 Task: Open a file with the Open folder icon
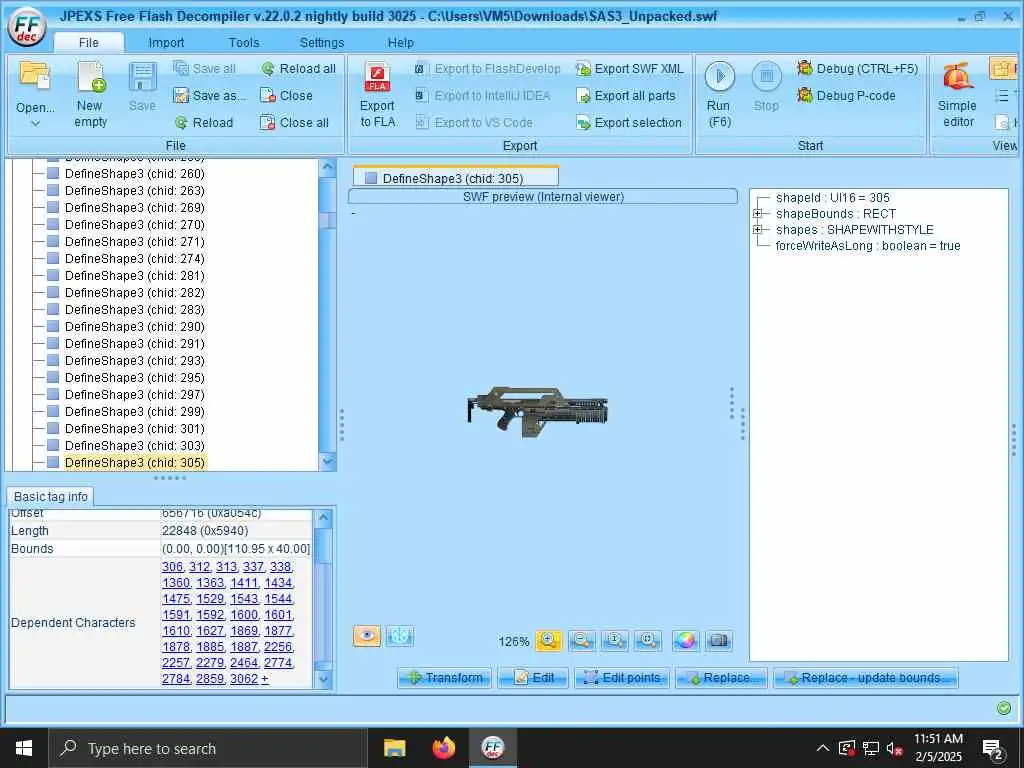tap(35, 76)
